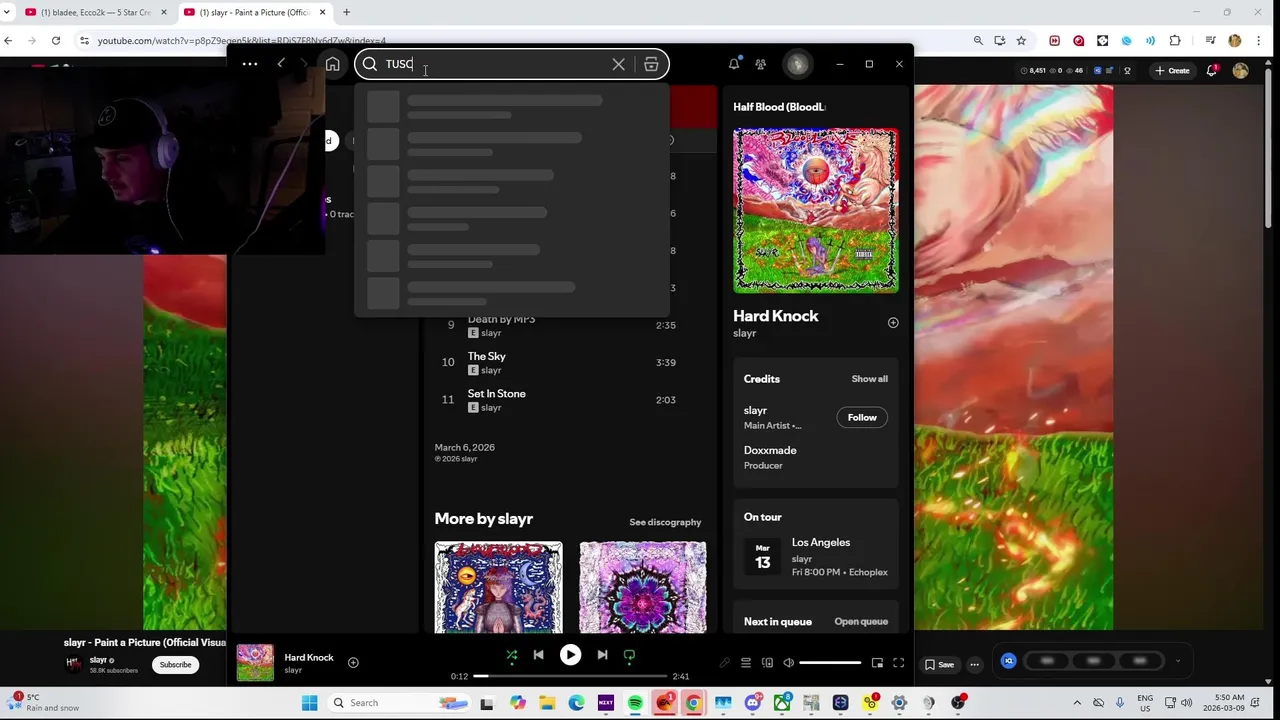The height and width of the screenshot is (720, 1280).
Task: Toggle repeat in Spotify player
Action: pos(629,655)
